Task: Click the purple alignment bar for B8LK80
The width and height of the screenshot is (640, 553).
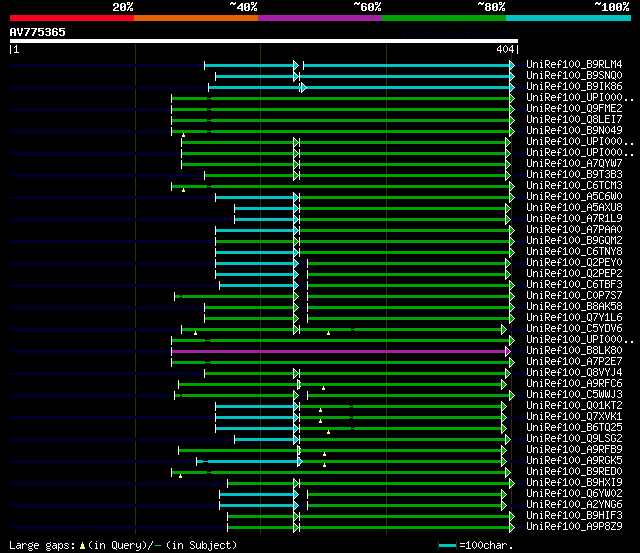Action: (339, 351)
